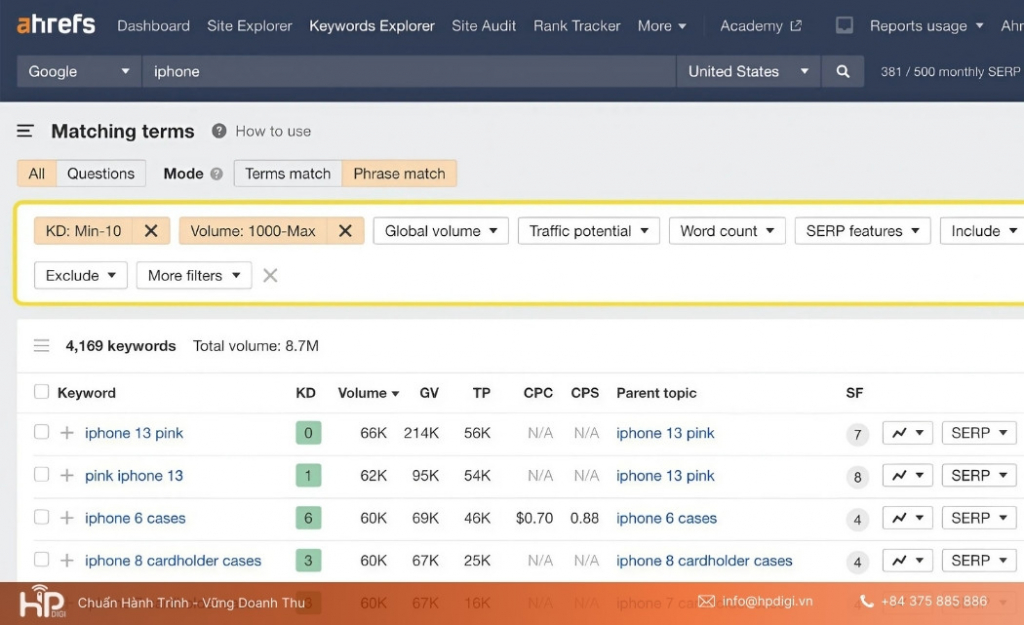Open the iphone 13 pink keyword link
This screenshot has width=1024, height=625.
tap(134, 433)
